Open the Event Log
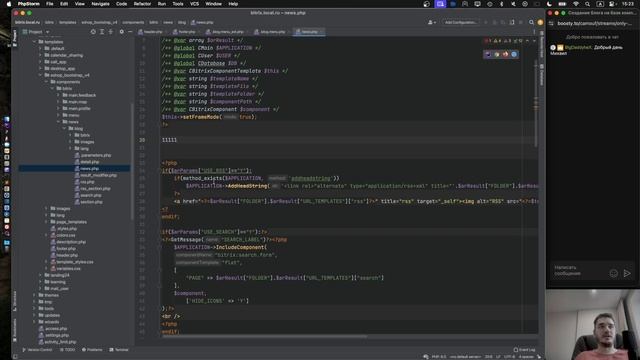640x360 pixels. coord(524,350)
